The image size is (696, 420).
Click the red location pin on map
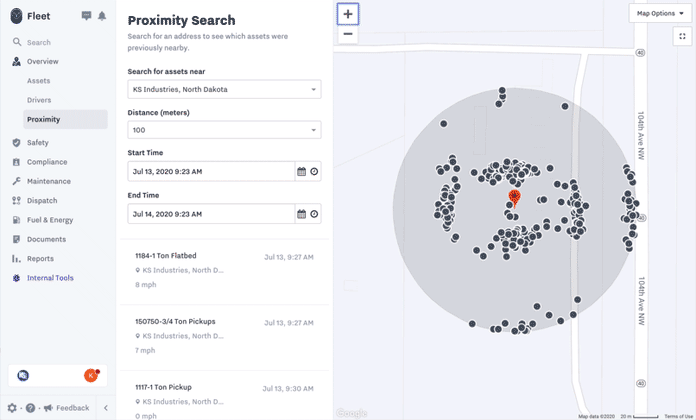click(x=514, y=197)
